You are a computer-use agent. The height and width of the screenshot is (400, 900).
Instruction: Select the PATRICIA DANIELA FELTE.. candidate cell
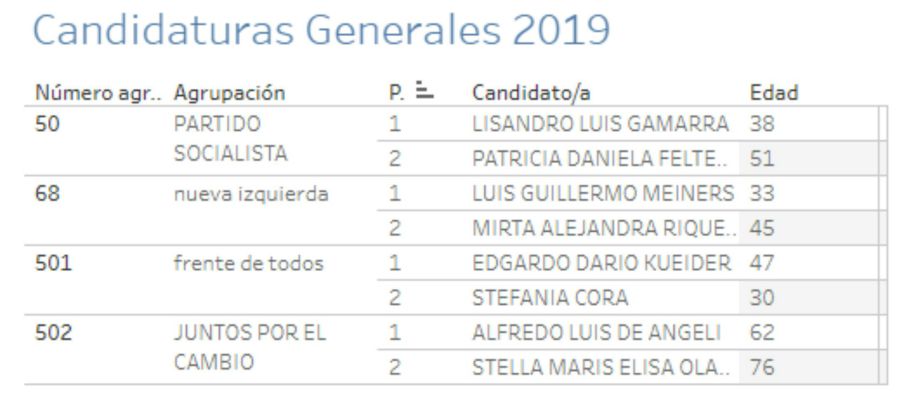click(599, 159)
